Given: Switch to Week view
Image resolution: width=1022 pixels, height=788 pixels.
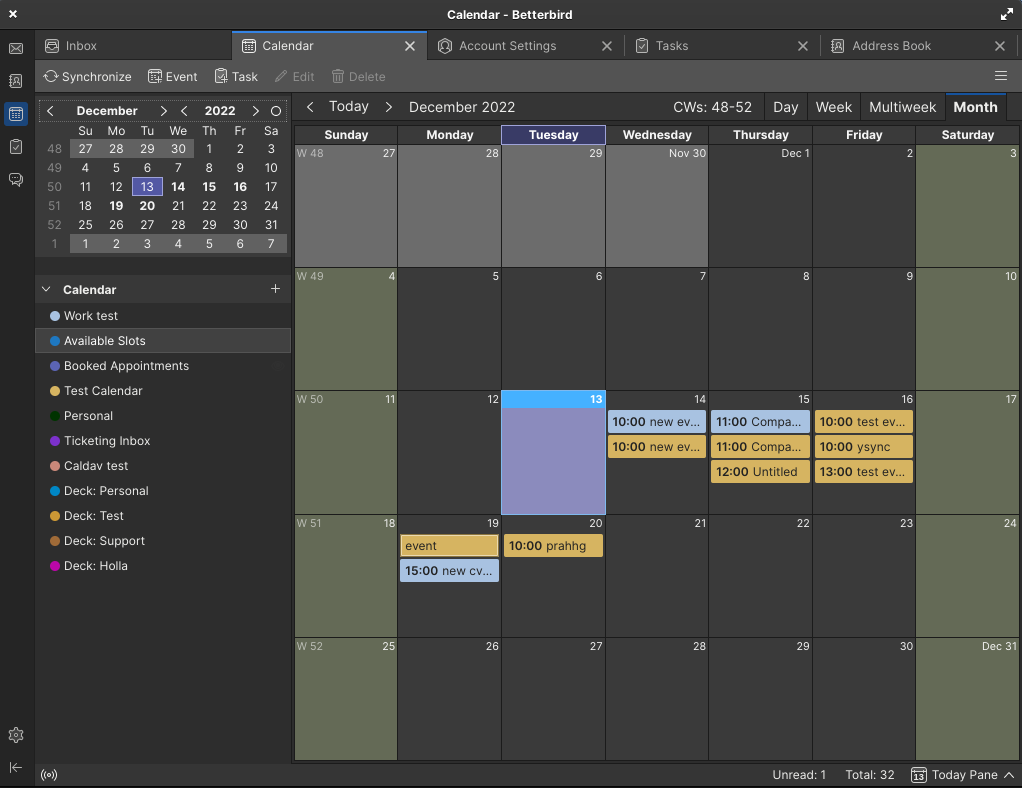Looking at the screenshot, I should point(834,107).
